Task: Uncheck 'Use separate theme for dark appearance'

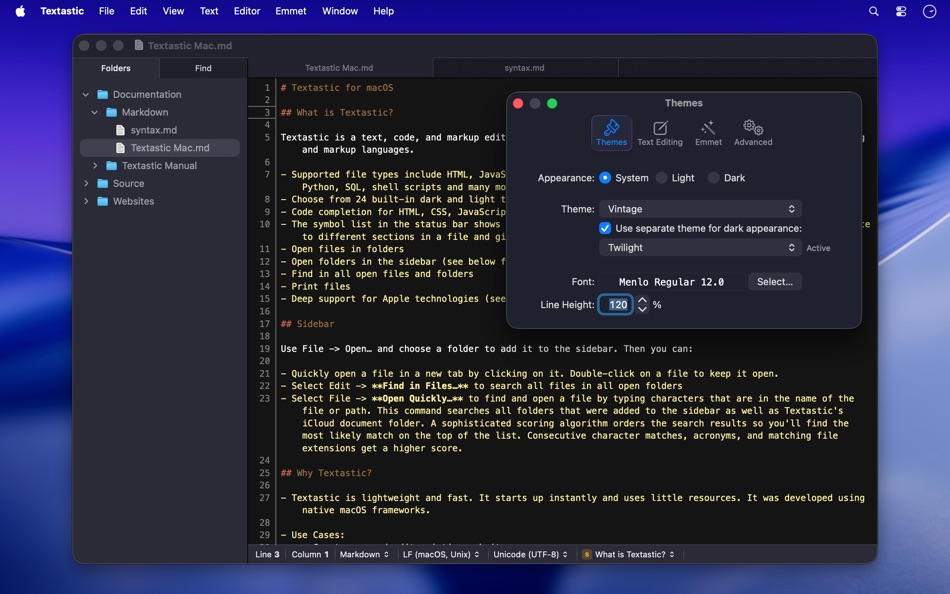Action: coord(605,228)
